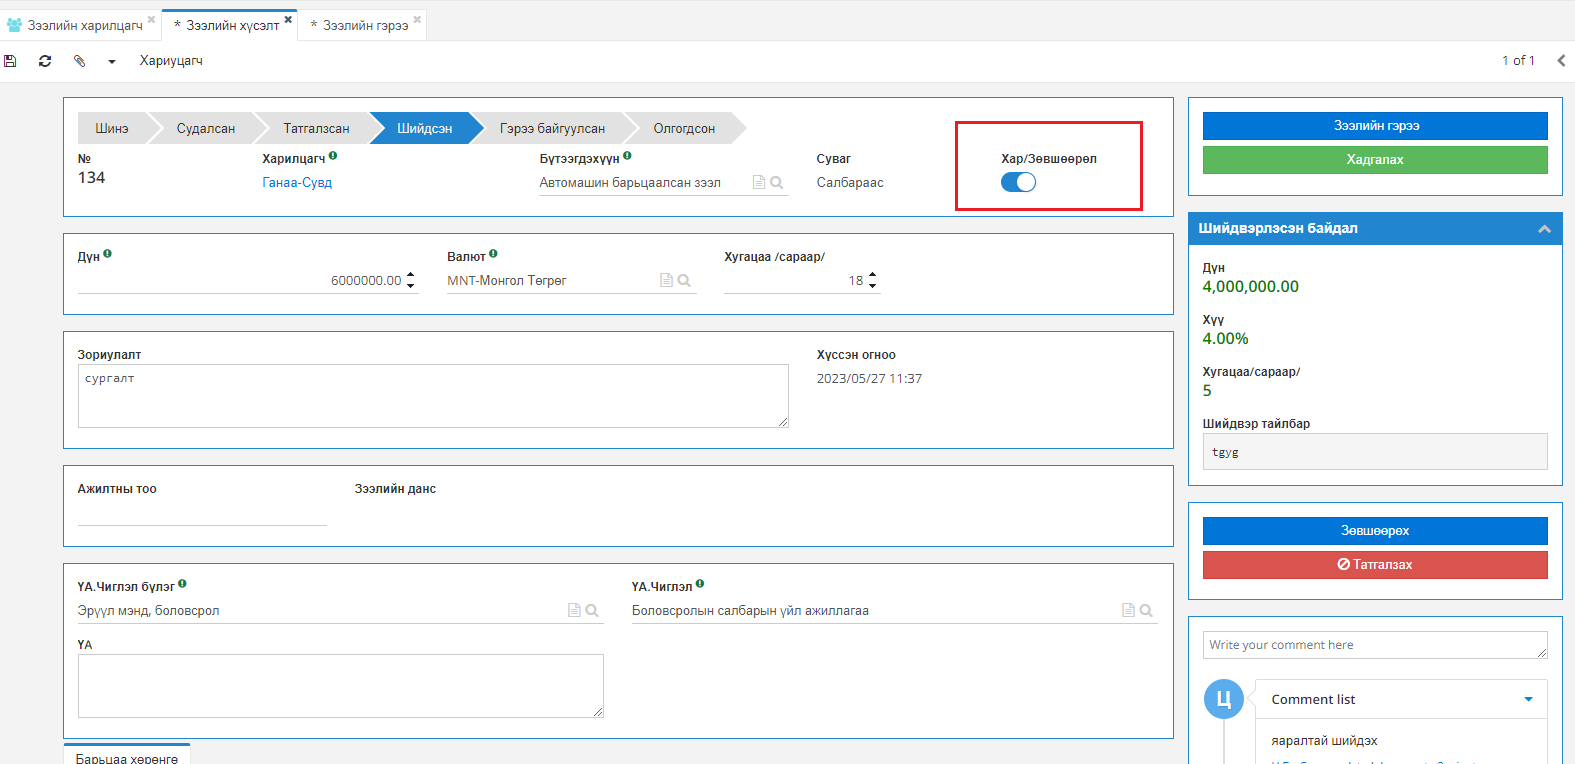Click the refresh icon in toolbar

point(45,61)
